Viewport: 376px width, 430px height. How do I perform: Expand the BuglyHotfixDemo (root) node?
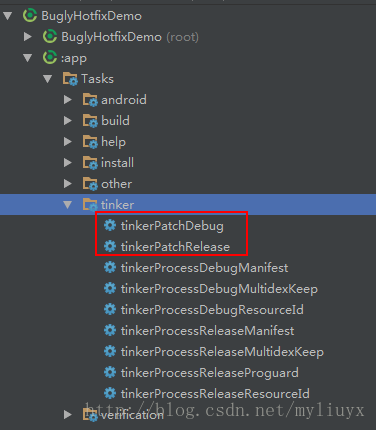[x=28, y=37]
